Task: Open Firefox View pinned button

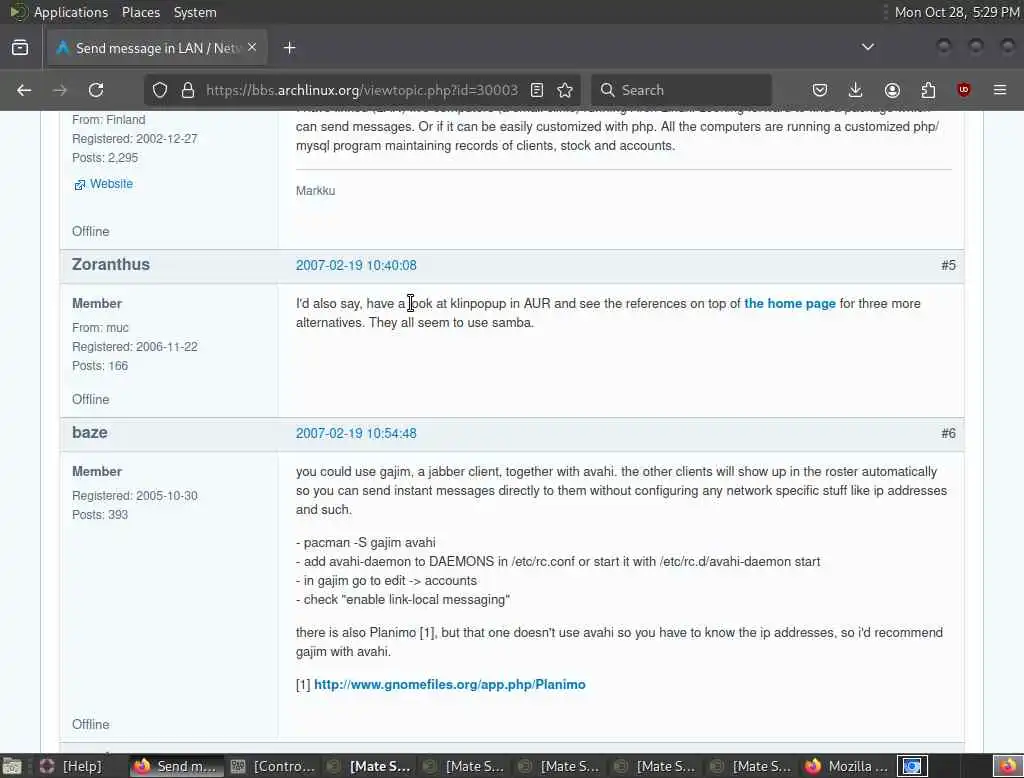Action: coord(20,48)
